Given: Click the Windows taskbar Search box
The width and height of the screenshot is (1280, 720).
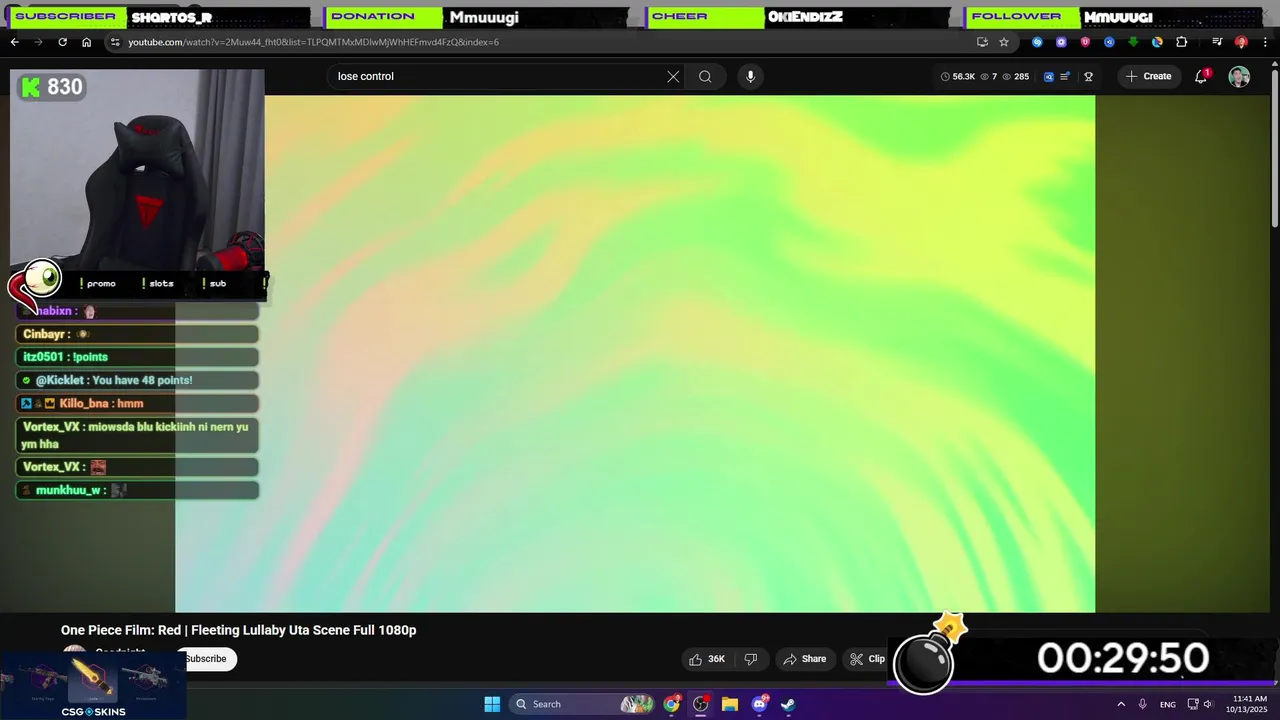Looking at the screenshot, I should pyautogui.click(x=582, y=704).
